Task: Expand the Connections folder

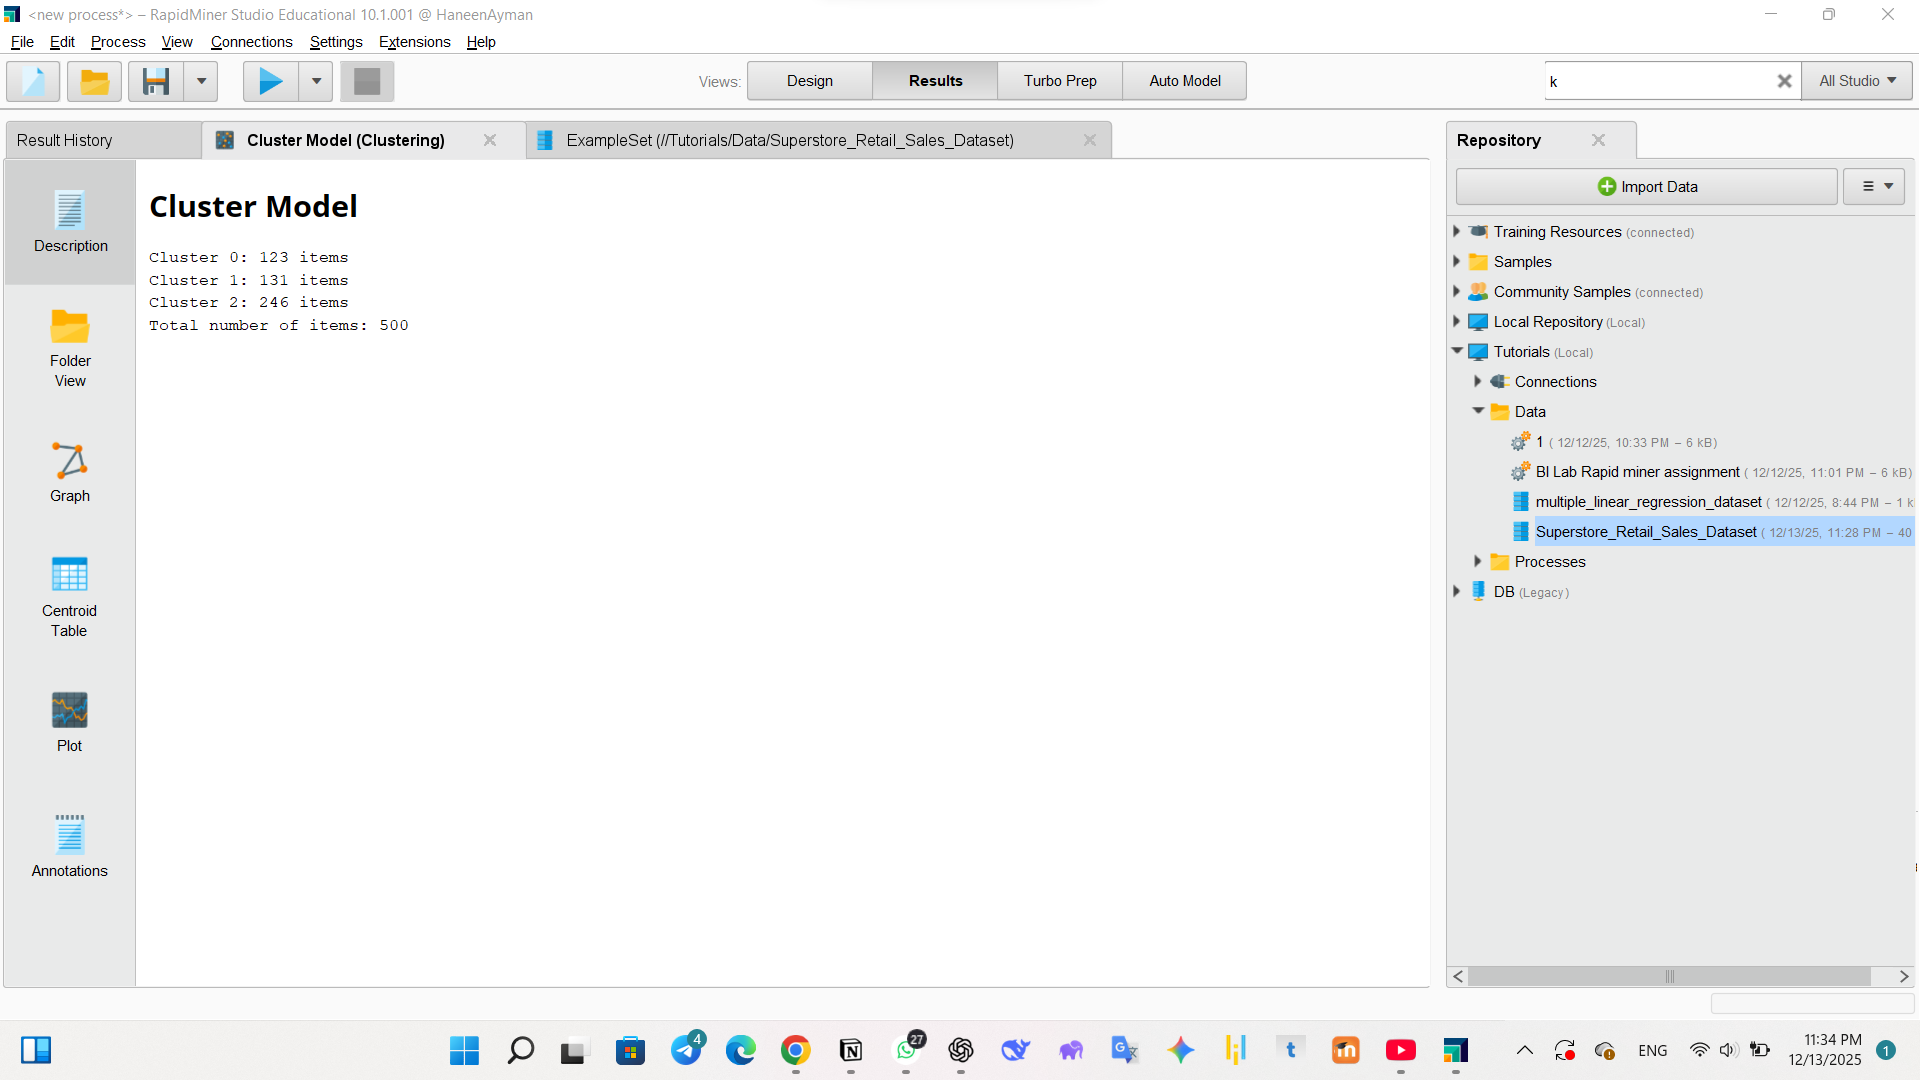Action: click(1478, 382)
